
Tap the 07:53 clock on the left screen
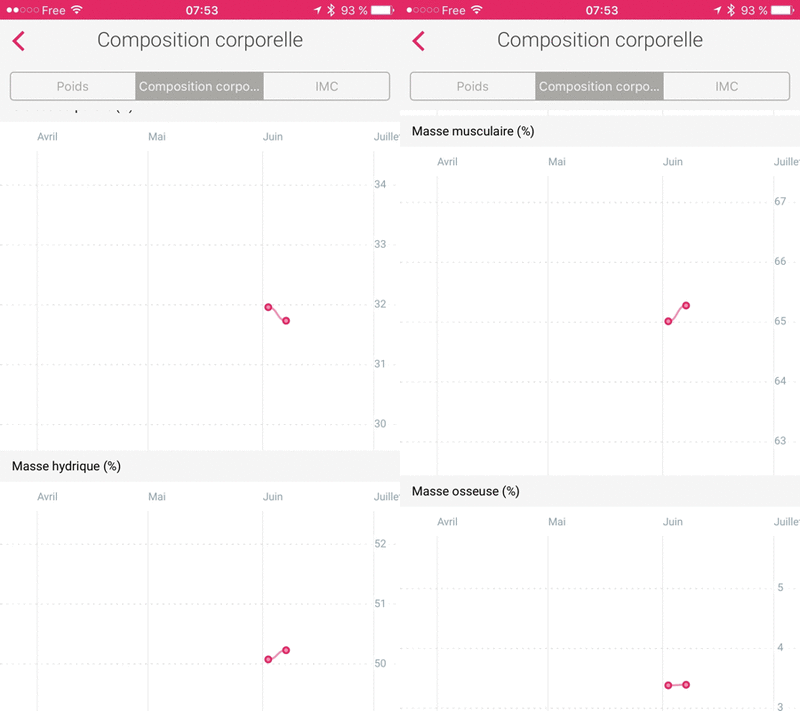coord(202,10)
